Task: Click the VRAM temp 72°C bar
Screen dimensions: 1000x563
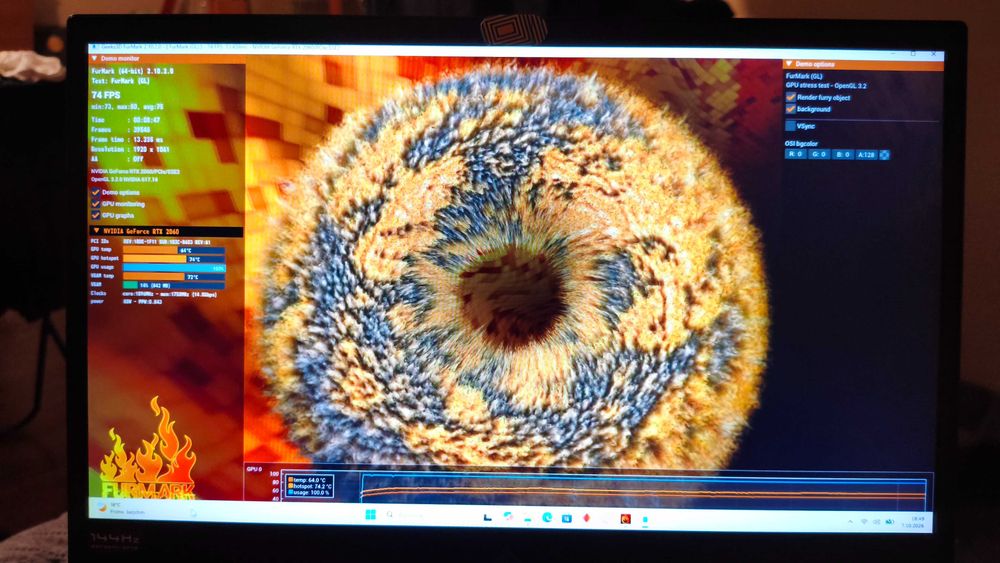Action: pyautogui.click(x=173, y=277)
